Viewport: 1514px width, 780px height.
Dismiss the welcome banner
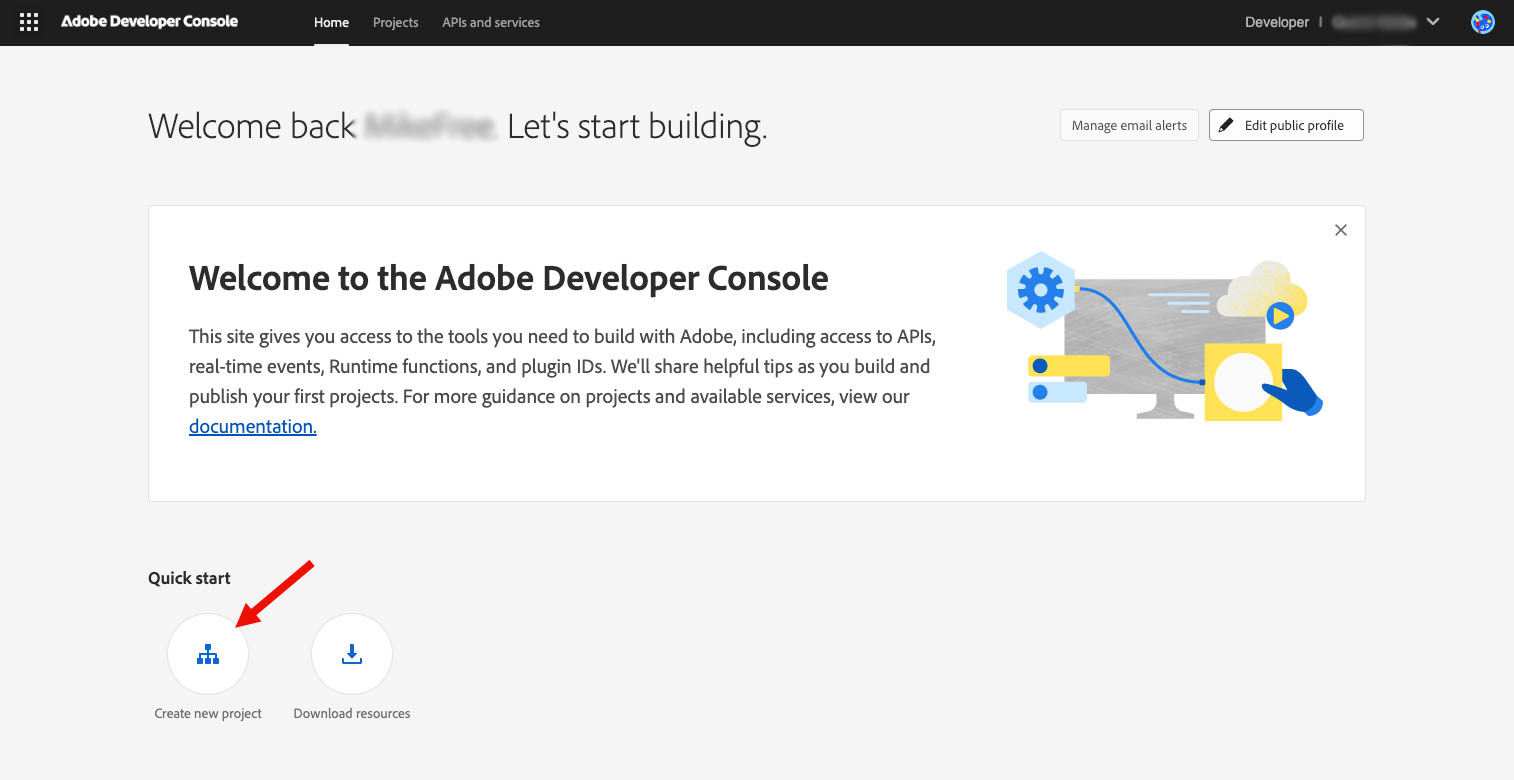tap(1341, 229)
